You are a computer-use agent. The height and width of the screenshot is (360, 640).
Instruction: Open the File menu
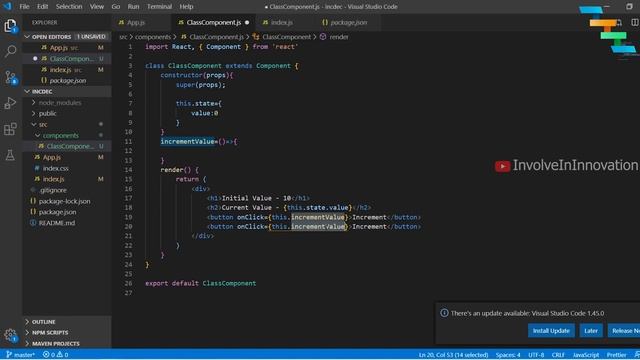point(24,7)
